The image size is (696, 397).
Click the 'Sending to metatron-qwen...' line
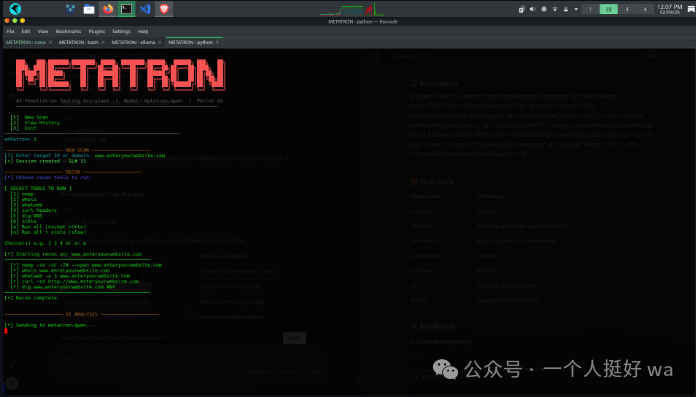pyautogui.click(x=49, y=325)
